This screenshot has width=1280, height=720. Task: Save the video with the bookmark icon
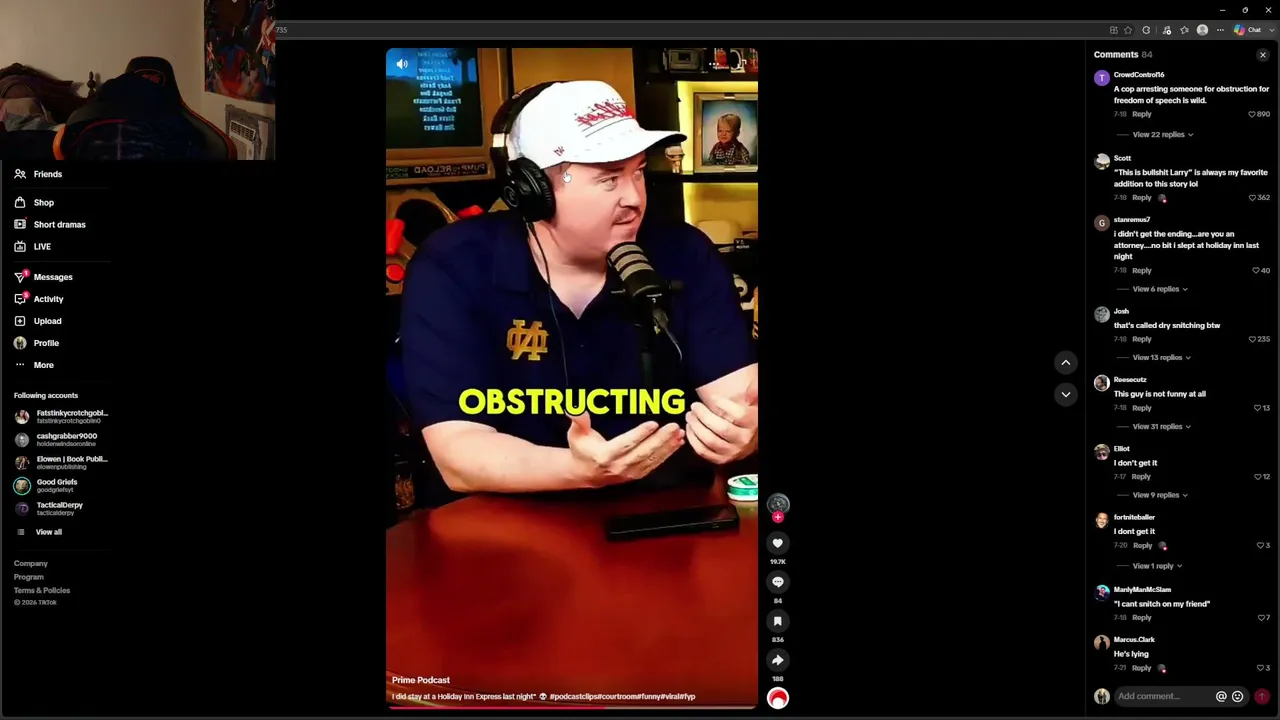(778, 621)
